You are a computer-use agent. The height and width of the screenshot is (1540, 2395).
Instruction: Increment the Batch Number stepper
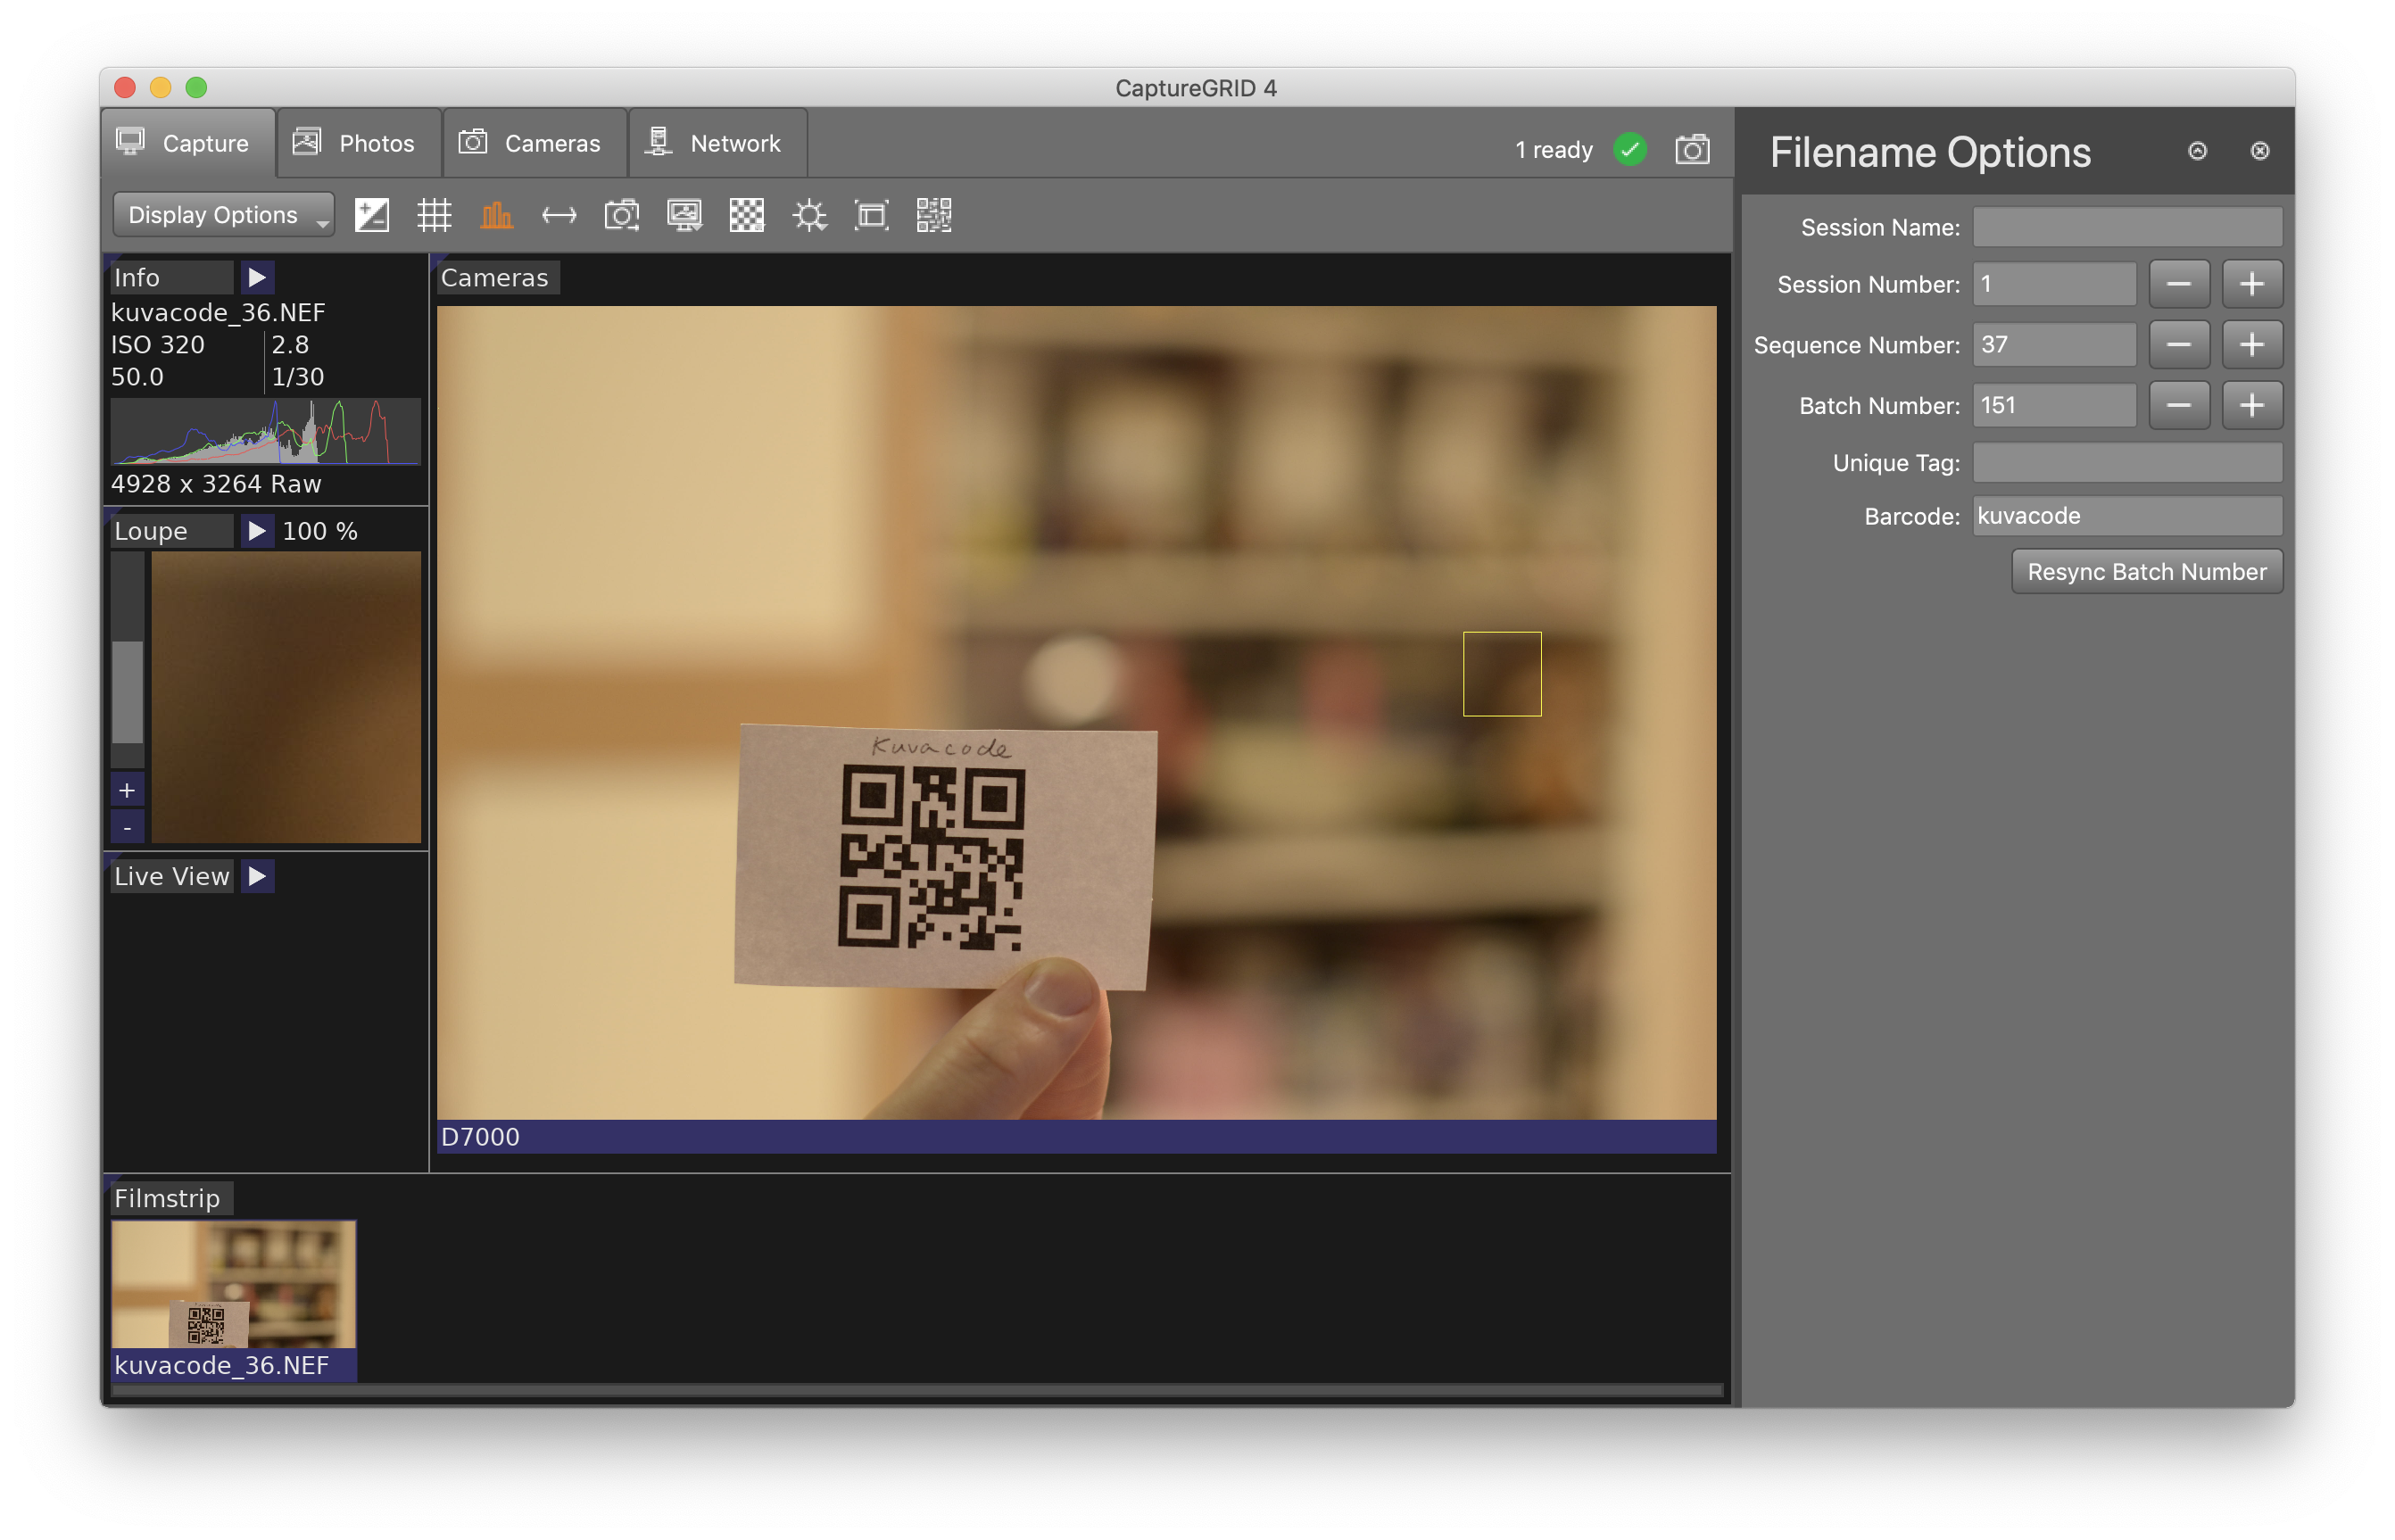tap(2252, 405)
